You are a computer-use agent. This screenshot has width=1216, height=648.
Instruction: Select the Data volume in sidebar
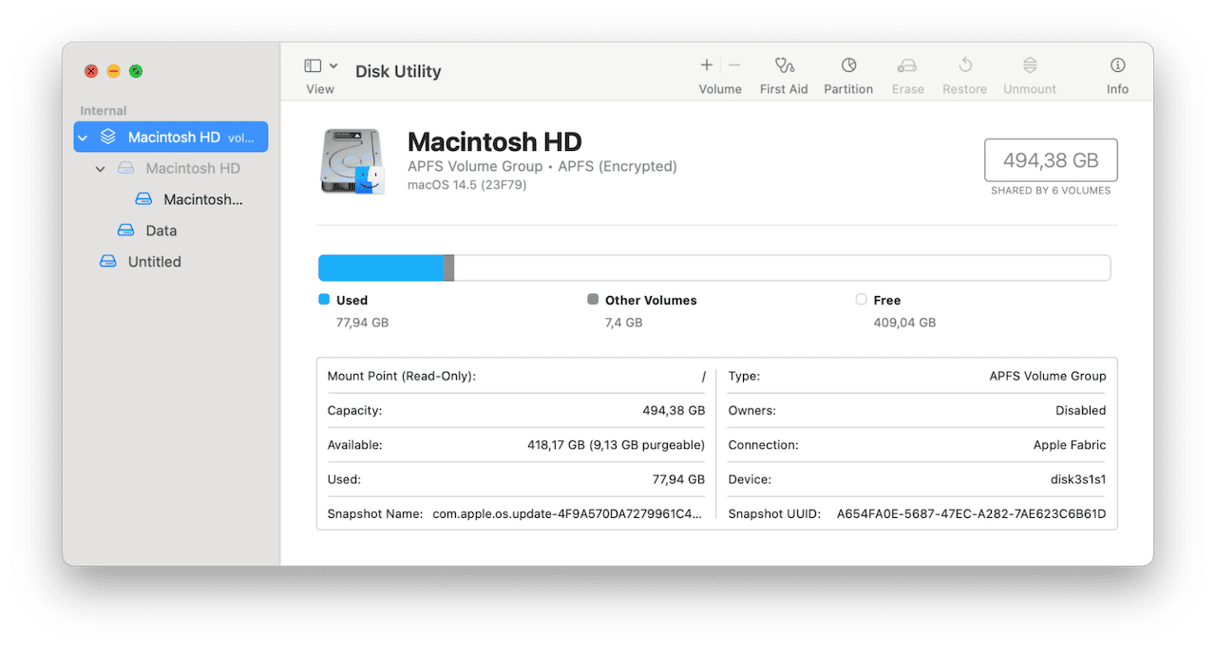[x=160, y=231]
